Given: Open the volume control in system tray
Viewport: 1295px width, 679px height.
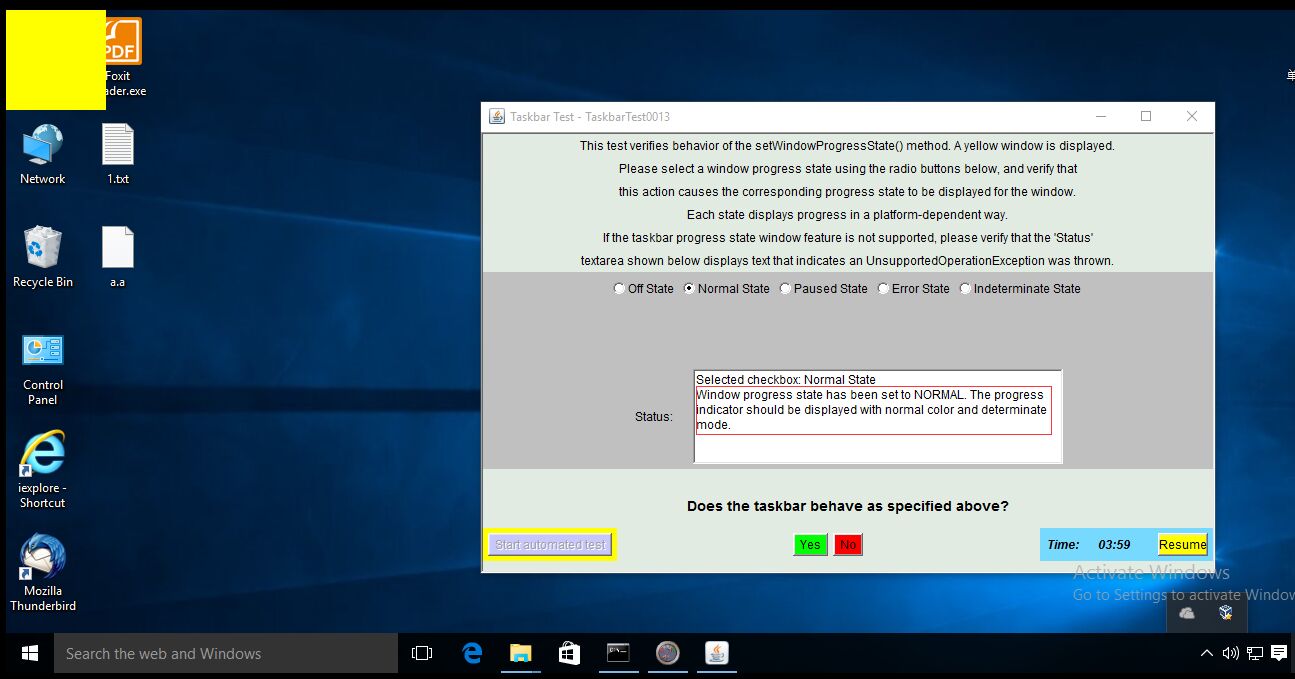Looking at the screenshot, I should coord(1231,654).
